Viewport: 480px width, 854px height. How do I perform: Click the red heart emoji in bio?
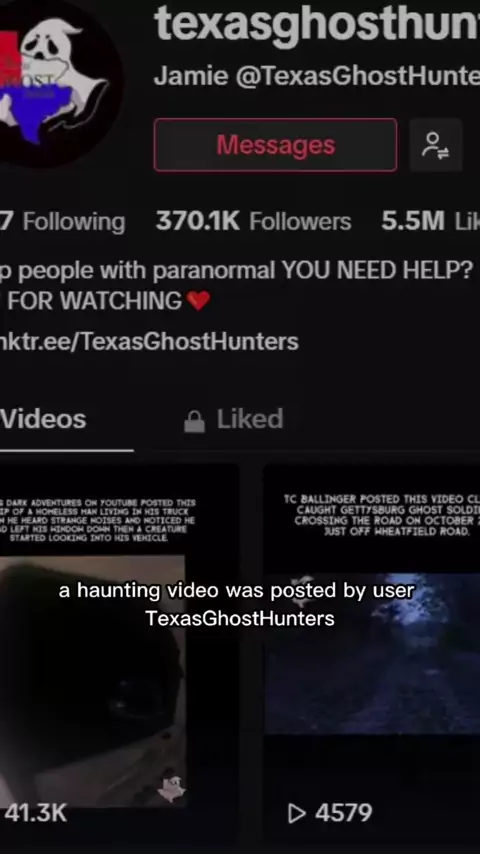(x=198, y=301)
